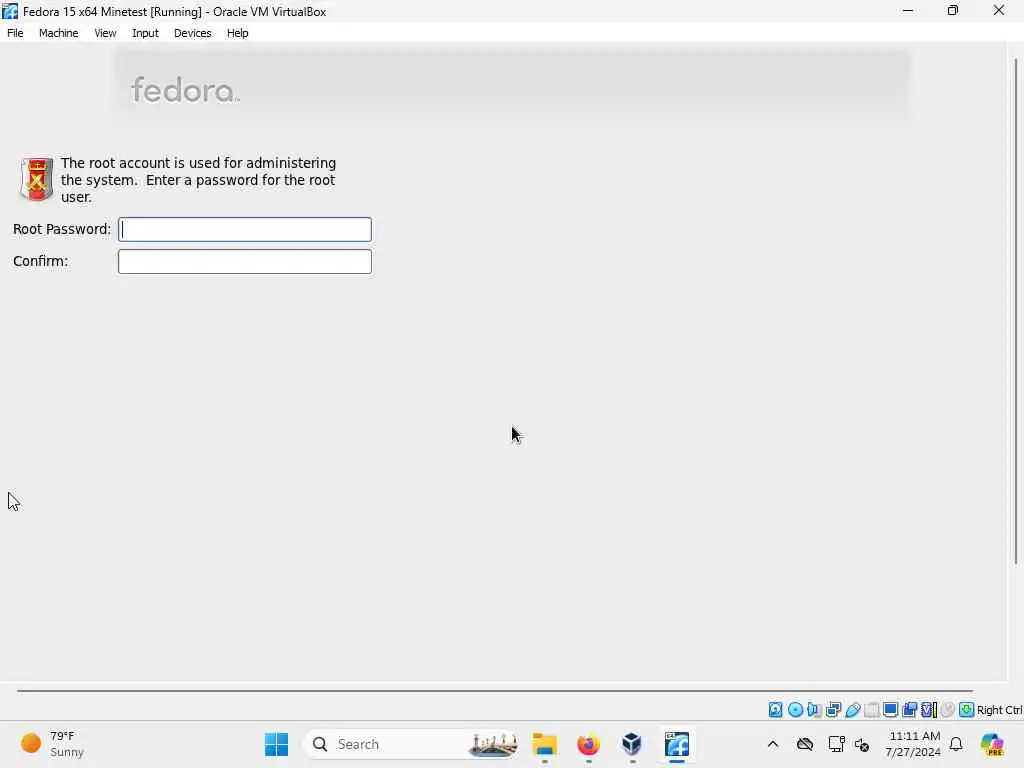Open the Windows Start menu
The width and height of the screenshot is (1024, 768).
tap(276, 744)
